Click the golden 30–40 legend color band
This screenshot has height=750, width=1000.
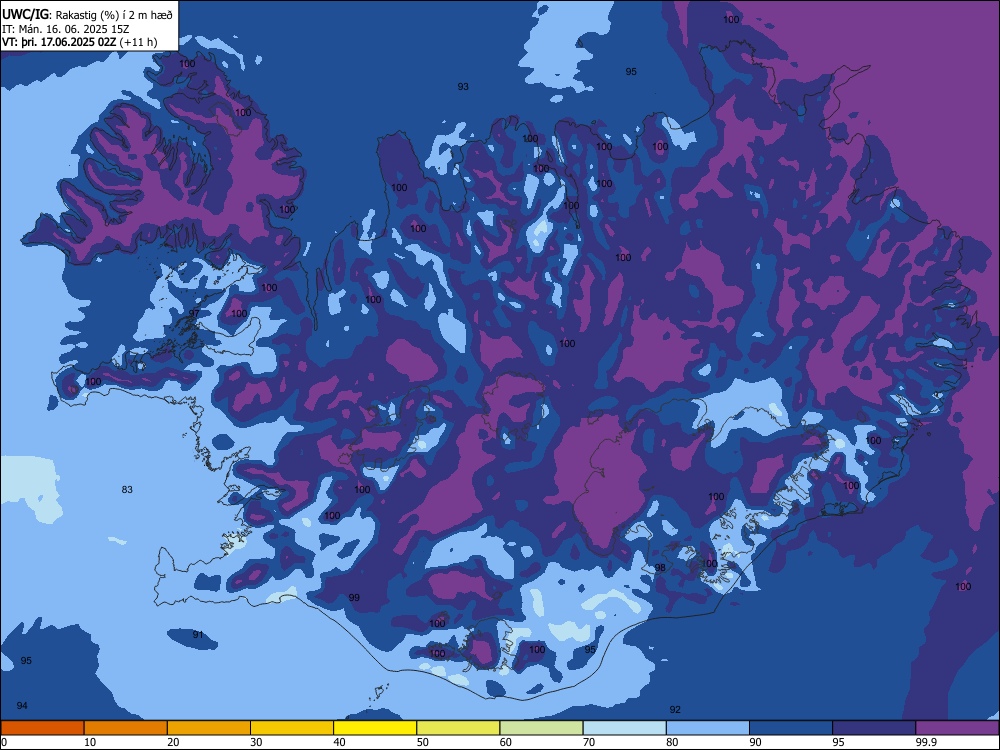tap(292, 728)
